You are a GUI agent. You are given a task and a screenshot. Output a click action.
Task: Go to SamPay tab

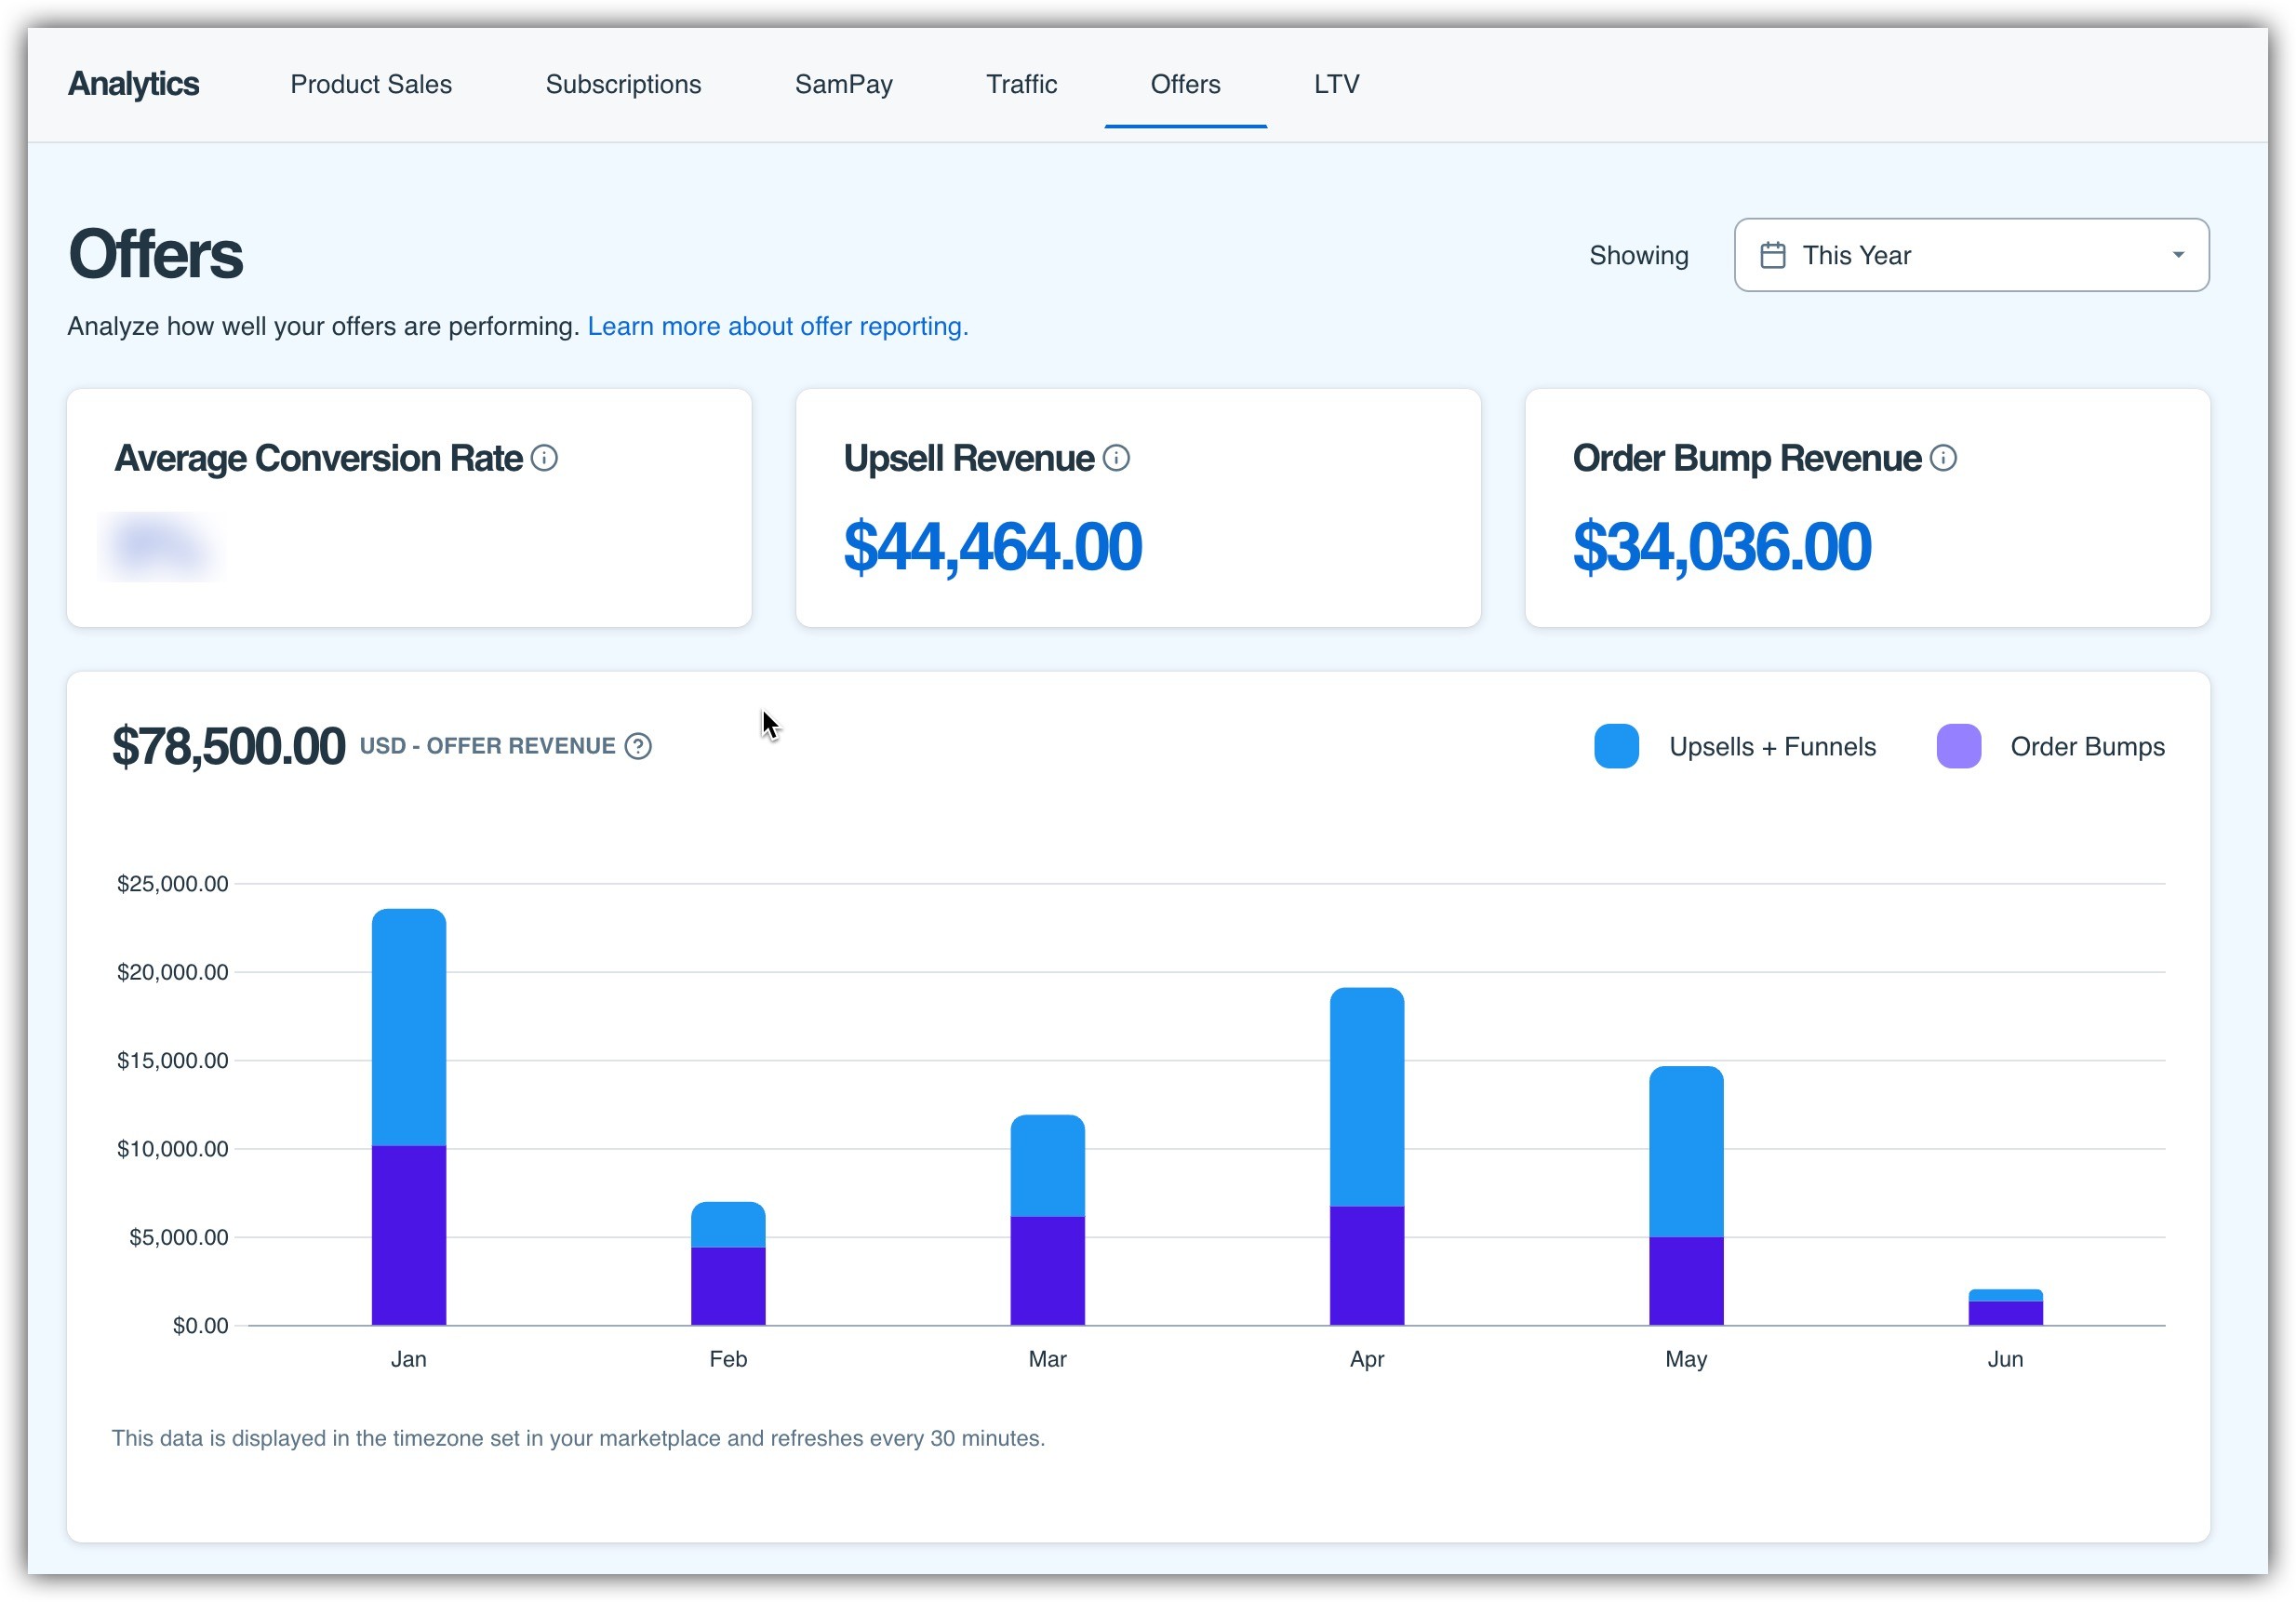843,84
